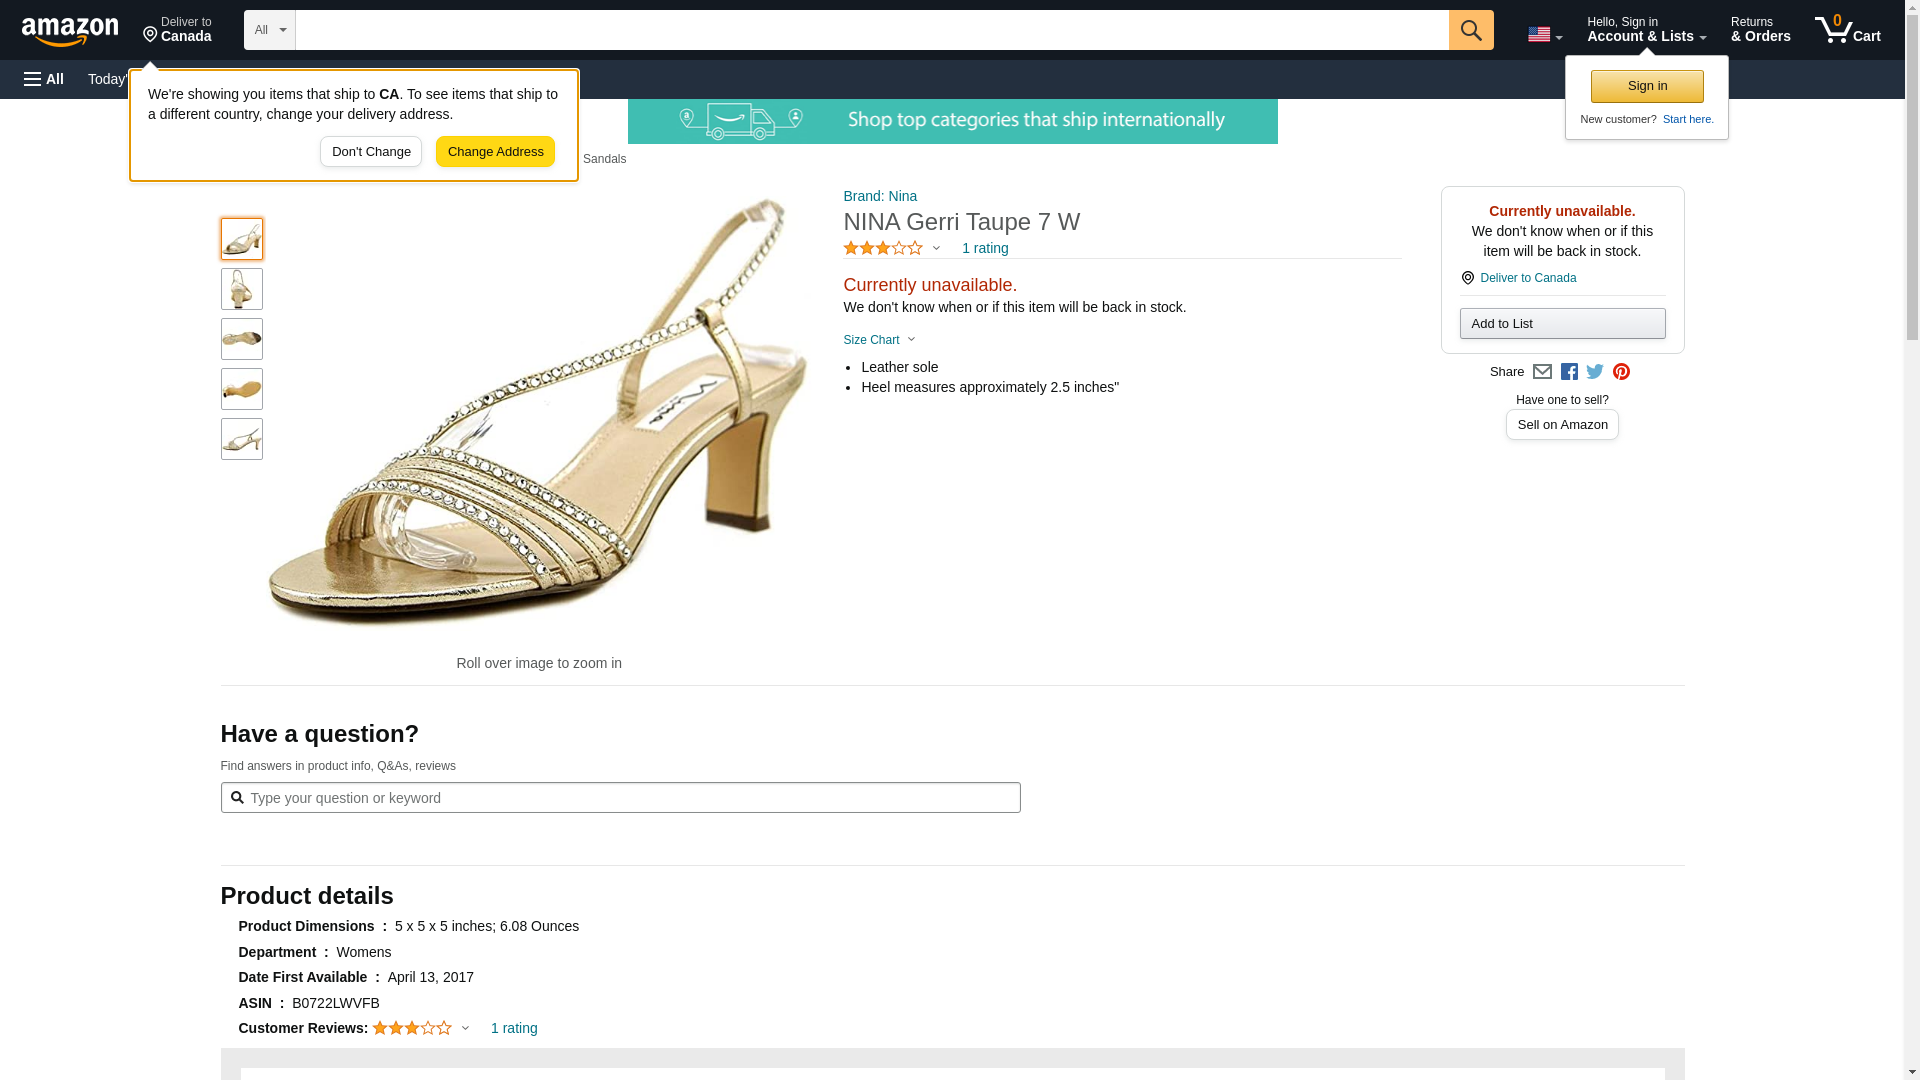
Task: Open the cart icon
Action: pyautogui.click(x=1847, y=30)
